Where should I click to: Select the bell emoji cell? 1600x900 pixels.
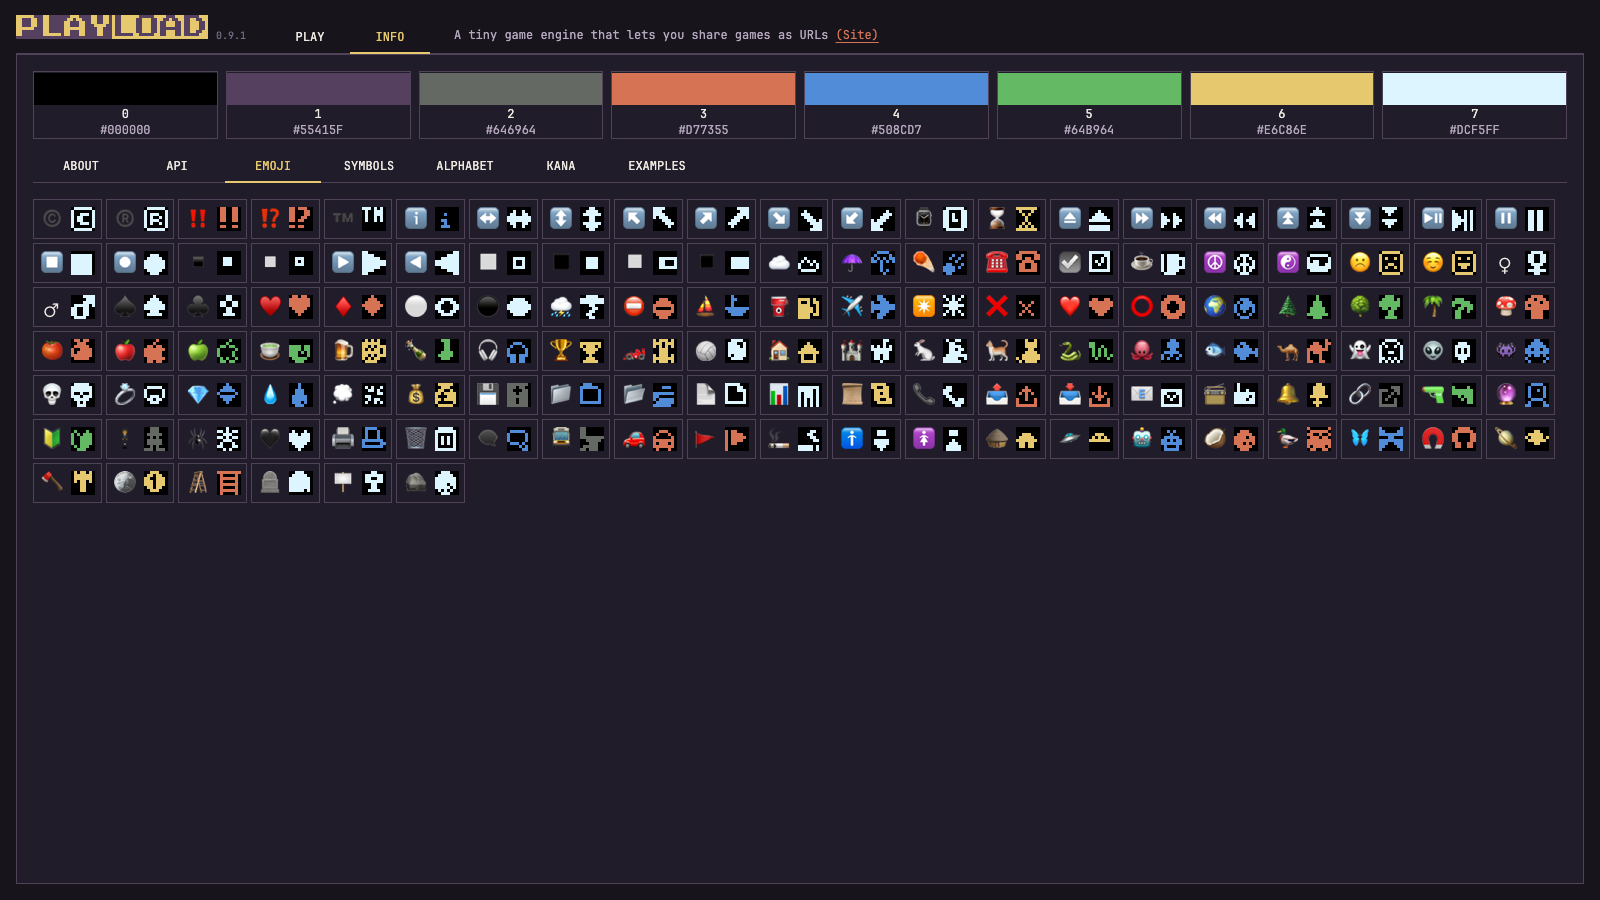point(1303,395)
